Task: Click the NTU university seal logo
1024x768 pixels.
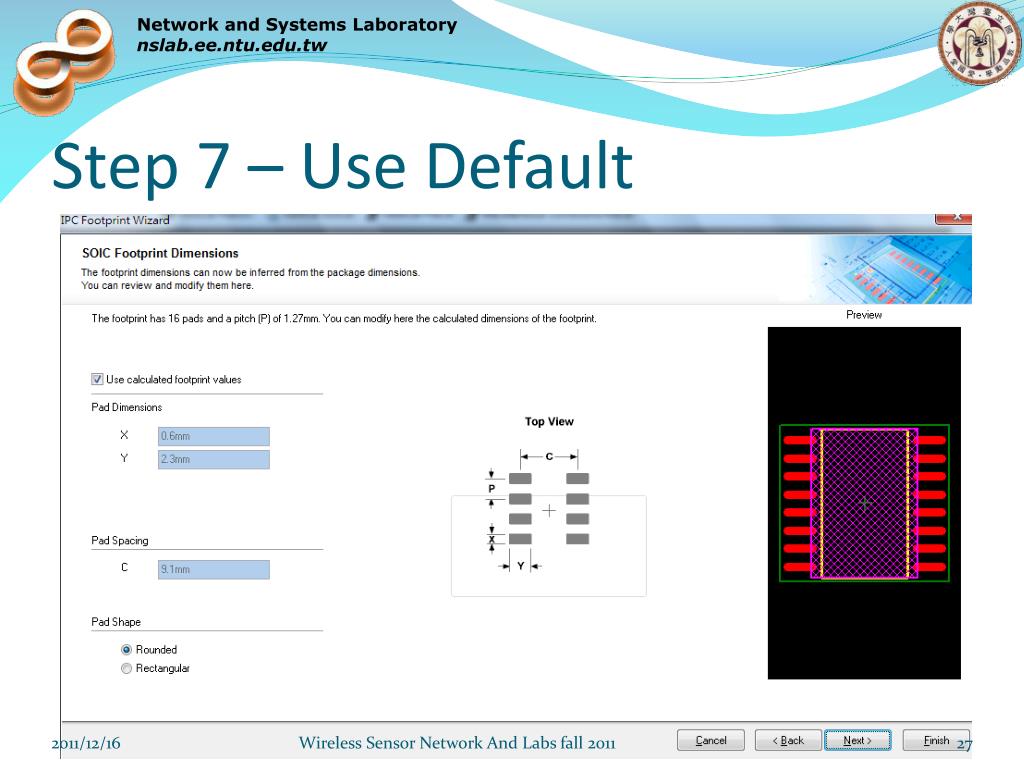Action: tap(979, 44)
